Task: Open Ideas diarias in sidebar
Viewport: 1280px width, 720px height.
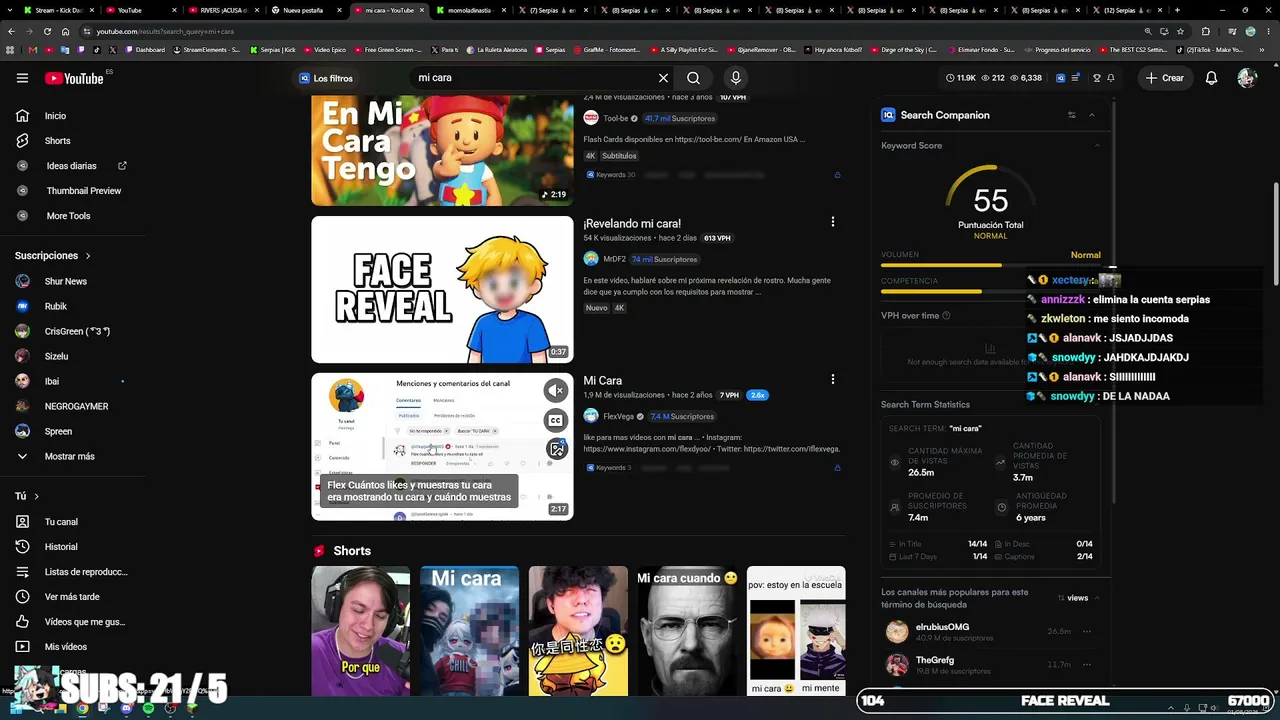Action: click(72, 166)
